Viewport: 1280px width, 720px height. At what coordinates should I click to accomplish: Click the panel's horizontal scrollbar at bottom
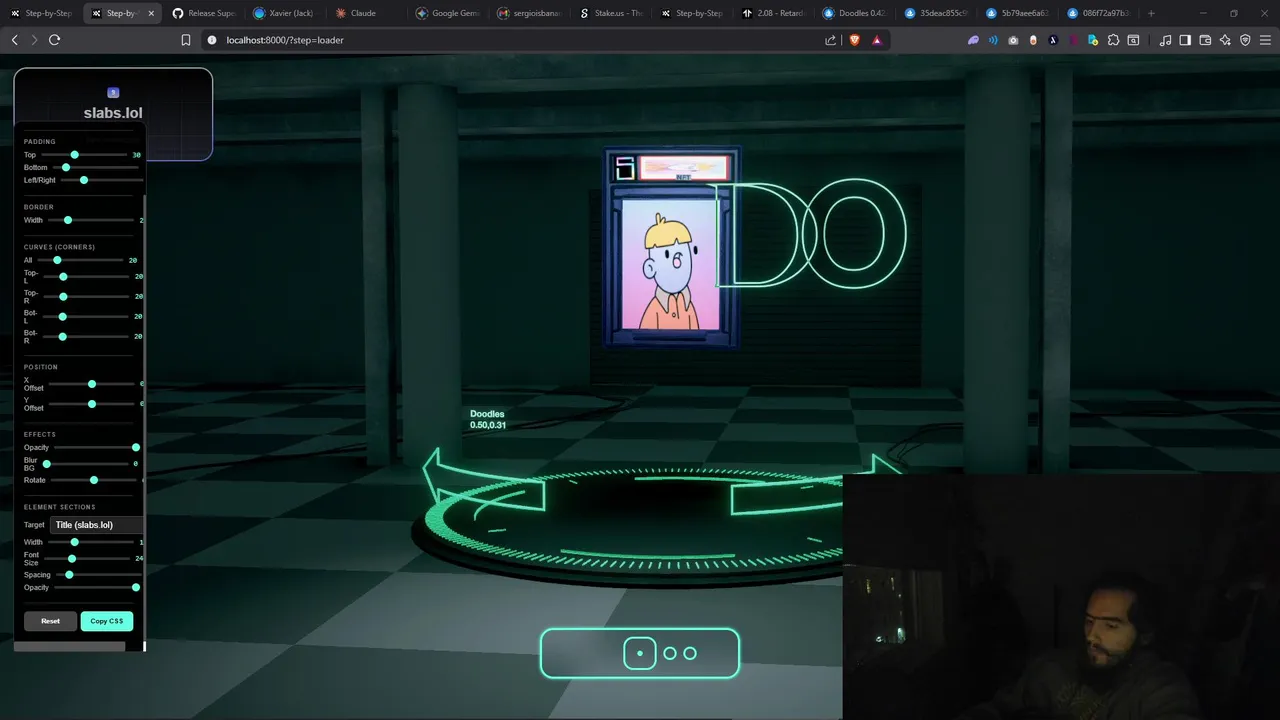point(69,646)
